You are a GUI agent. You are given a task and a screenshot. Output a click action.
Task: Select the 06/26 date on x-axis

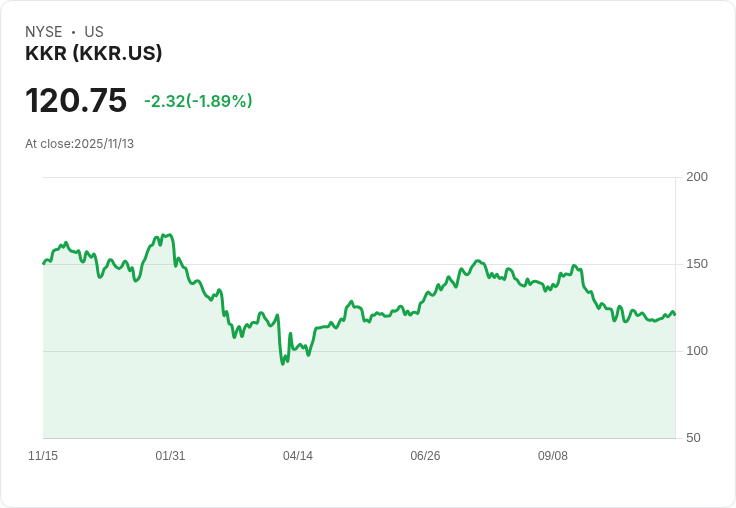(x=425, y=456)
